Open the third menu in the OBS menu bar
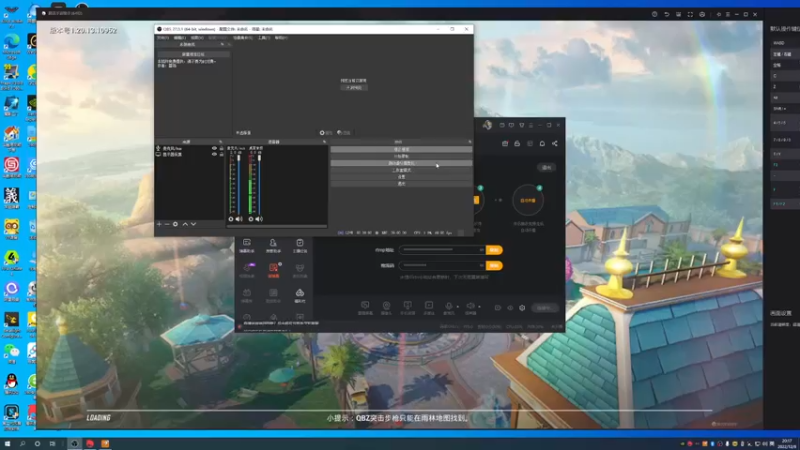The image size is (800, 450). 197,38
